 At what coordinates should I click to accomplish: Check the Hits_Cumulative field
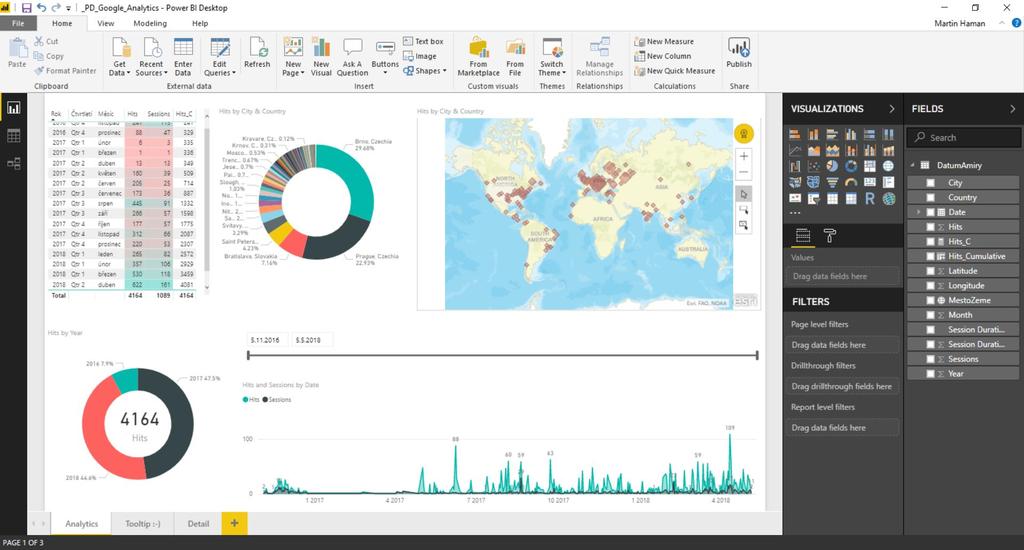click(x=931, y=256)
